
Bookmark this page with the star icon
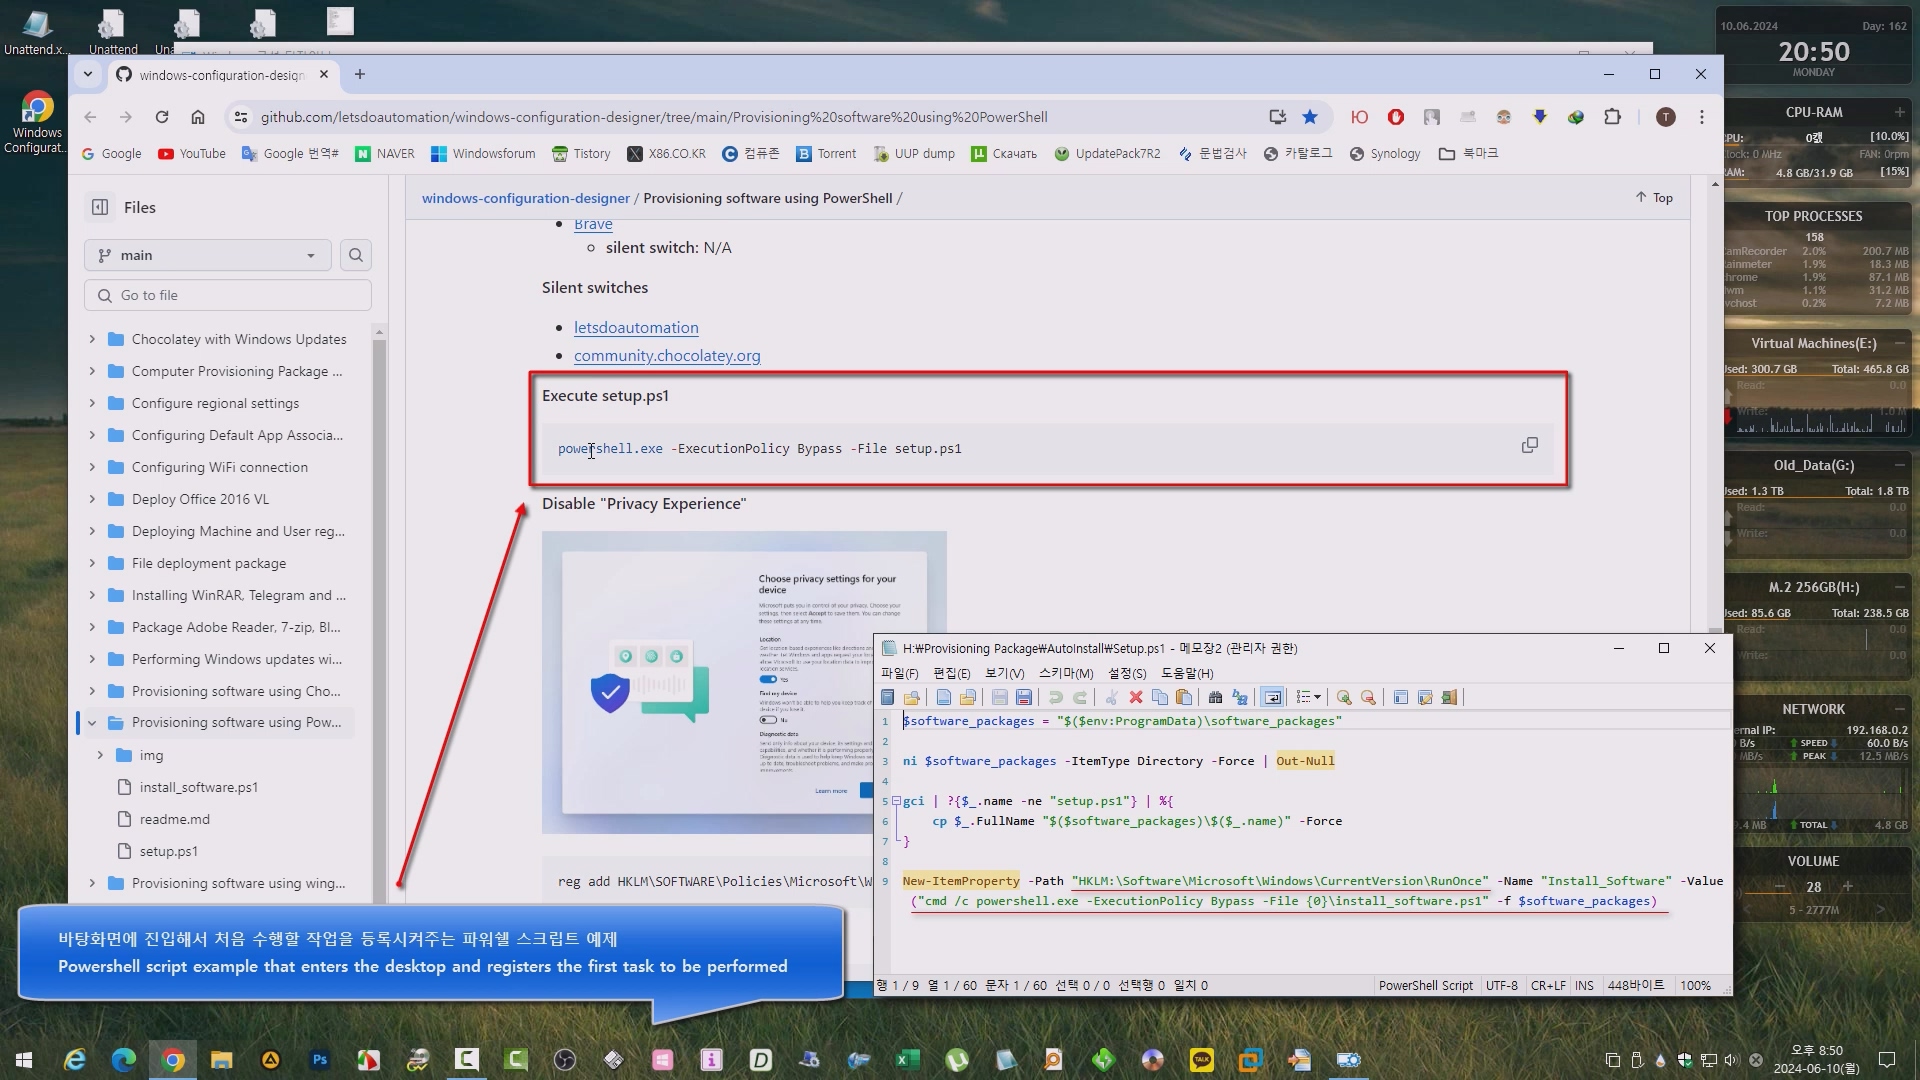1310,117
